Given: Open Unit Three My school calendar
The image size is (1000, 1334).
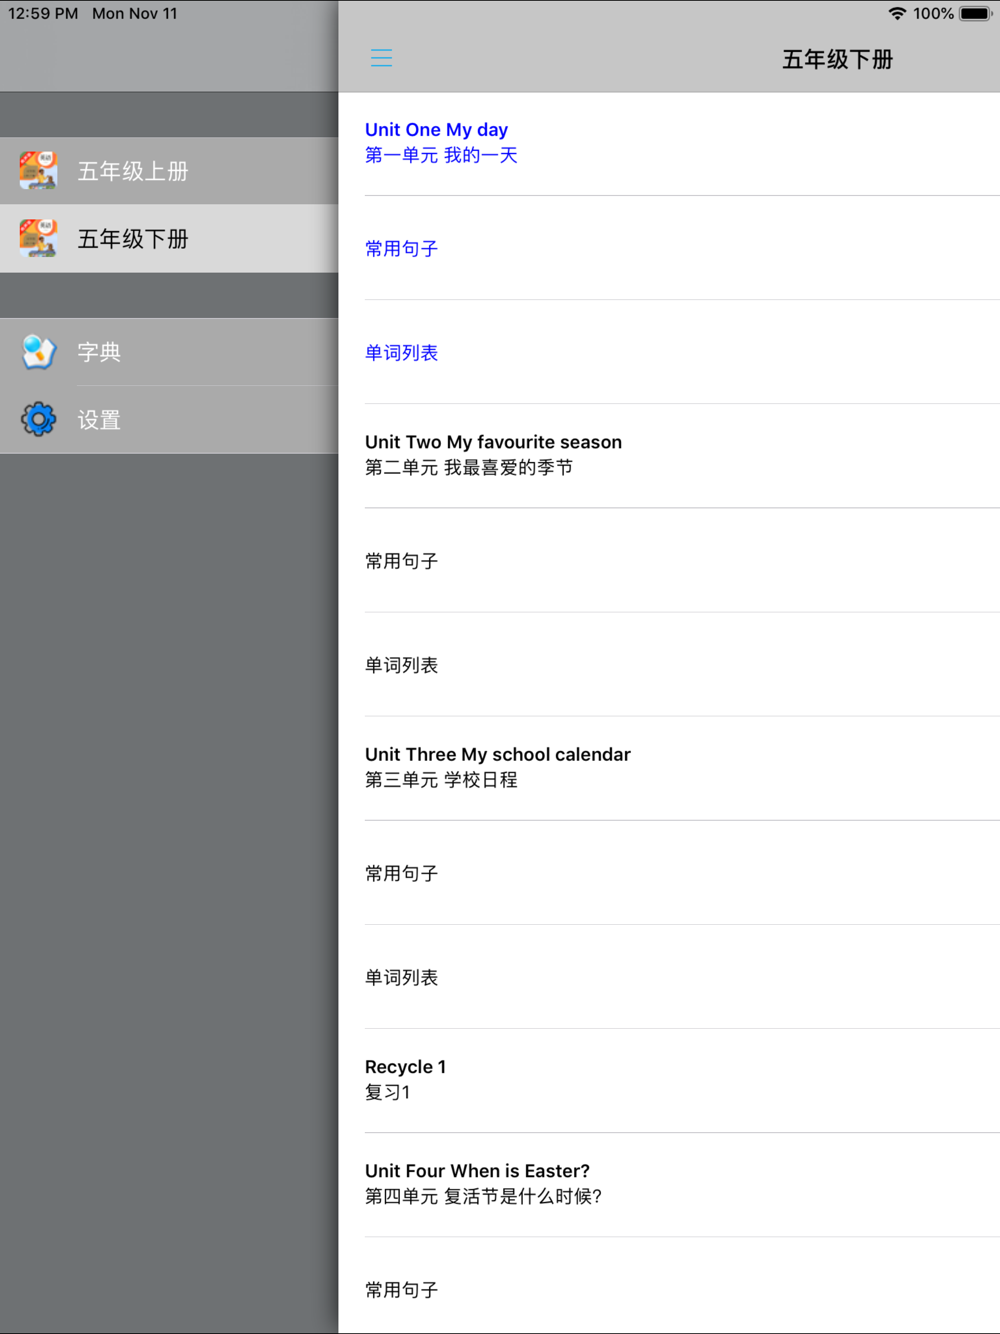Looking at the screenshot, I should [669, 768].
